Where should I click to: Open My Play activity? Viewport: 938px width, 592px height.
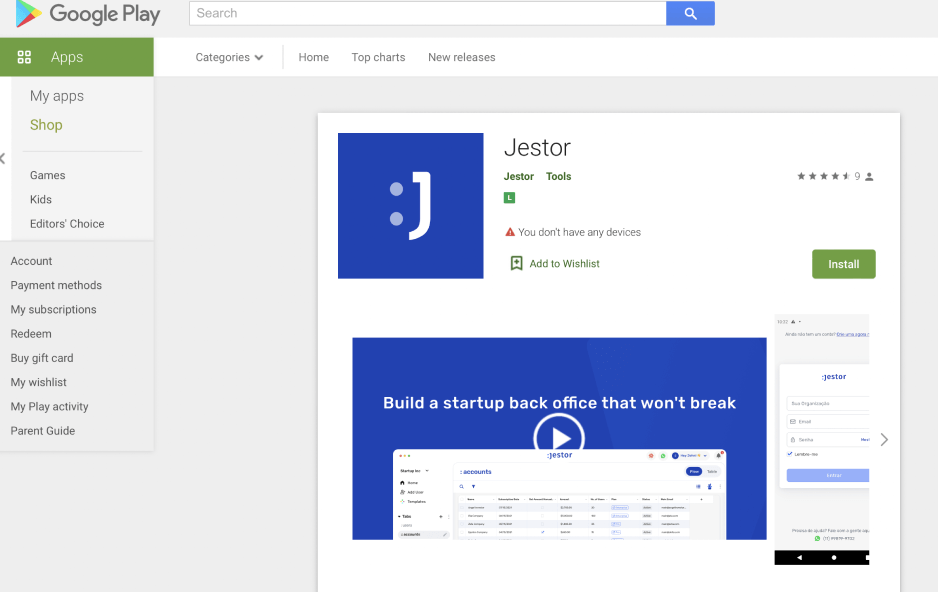pos(49,407)
